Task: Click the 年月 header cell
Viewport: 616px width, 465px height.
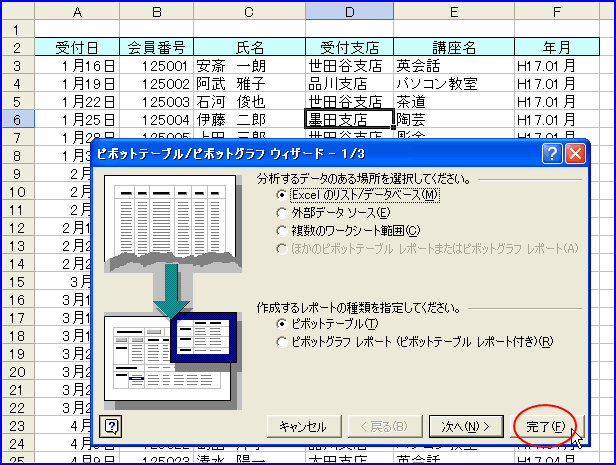Action: [x=557, y=47]
